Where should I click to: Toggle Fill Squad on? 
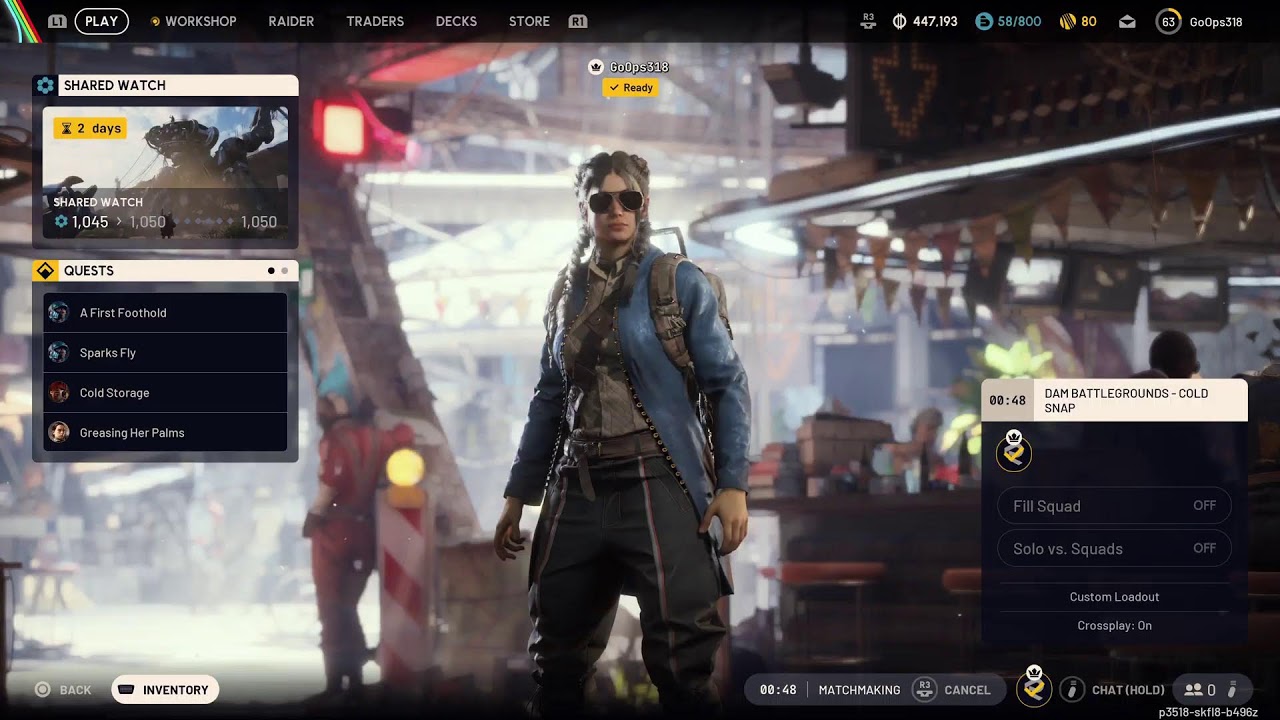pos(1114,506)
